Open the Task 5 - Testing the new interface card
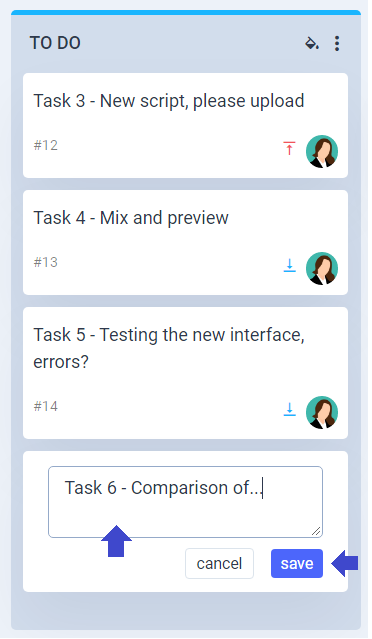Viewport: 372px width, 639px height. pyautogui.click(x=185, y=373)
